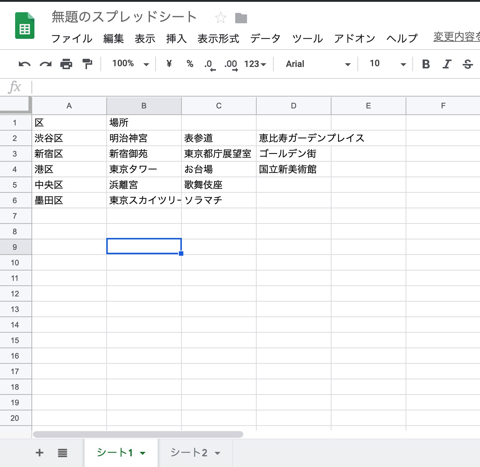Select cell containing 明治神宮
The width and height of the screenshot is (480, 467).
144,138
